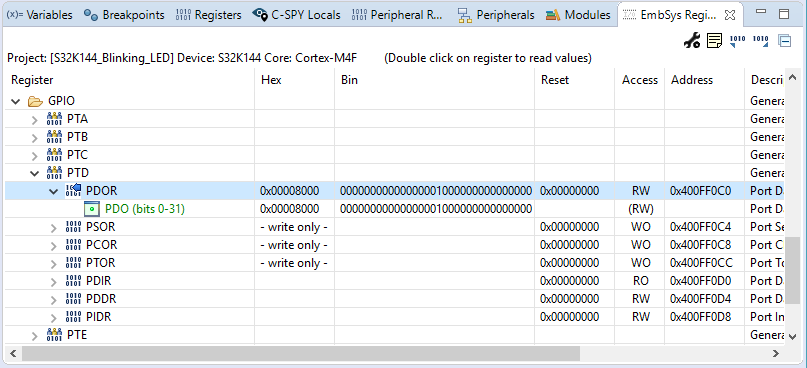Image resolution: width=807 pixels, height=368 pixels.
Task: Click the 1010 import values icon
Action: (x=738, y=41)
